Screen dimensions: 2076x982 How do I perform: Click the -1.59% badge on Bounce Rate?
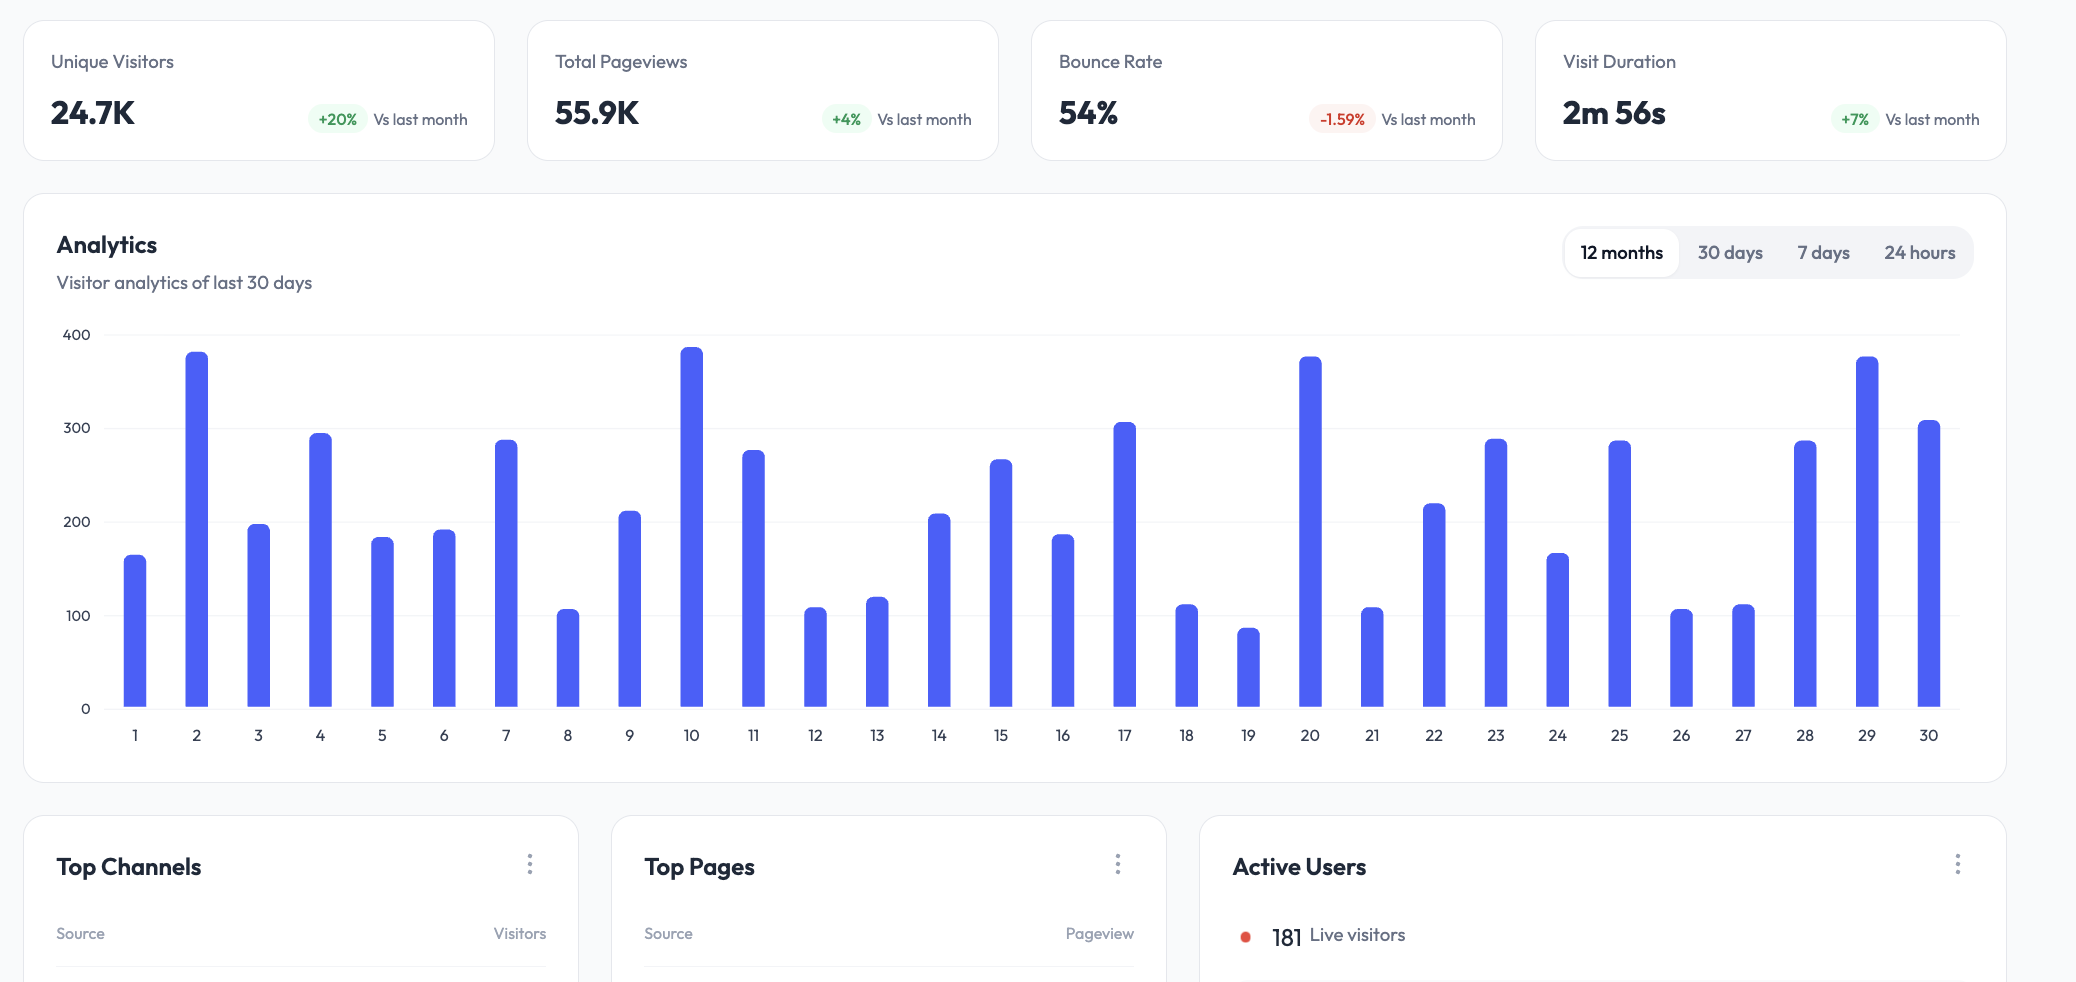point(1342,119)
